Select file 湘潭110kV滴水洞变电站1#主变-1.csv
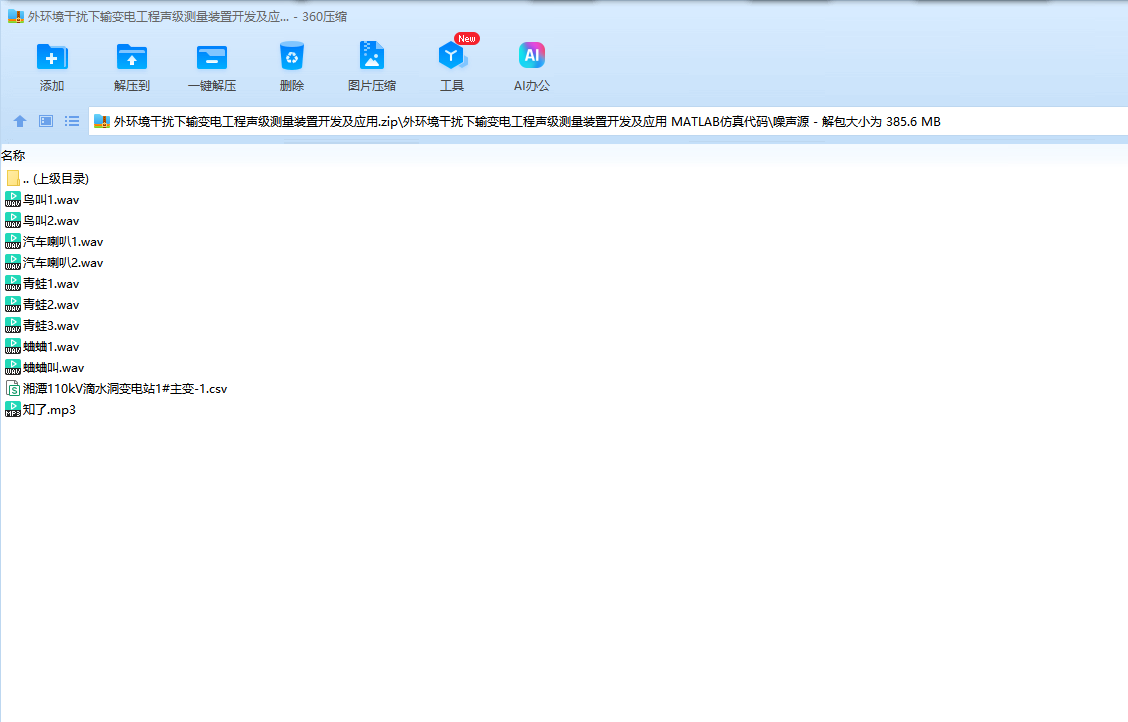This screenshot has width=1128, height=722. coord(117,388)
